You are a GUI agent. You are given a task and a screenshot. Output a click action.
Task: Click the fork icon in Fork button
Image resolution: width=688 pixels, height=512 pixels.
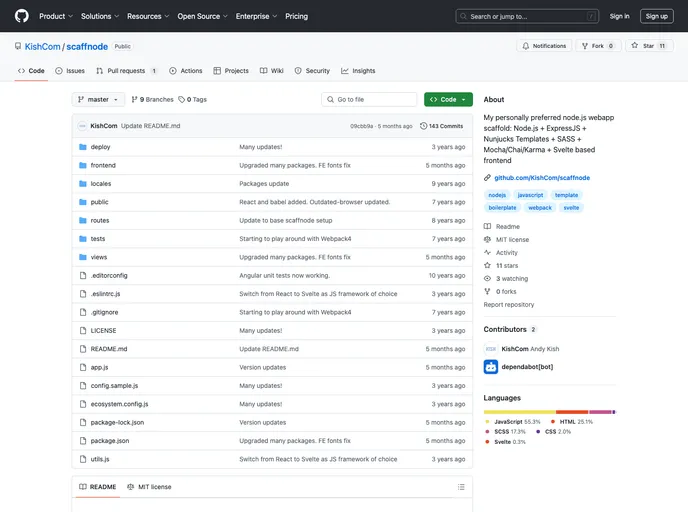585,46
